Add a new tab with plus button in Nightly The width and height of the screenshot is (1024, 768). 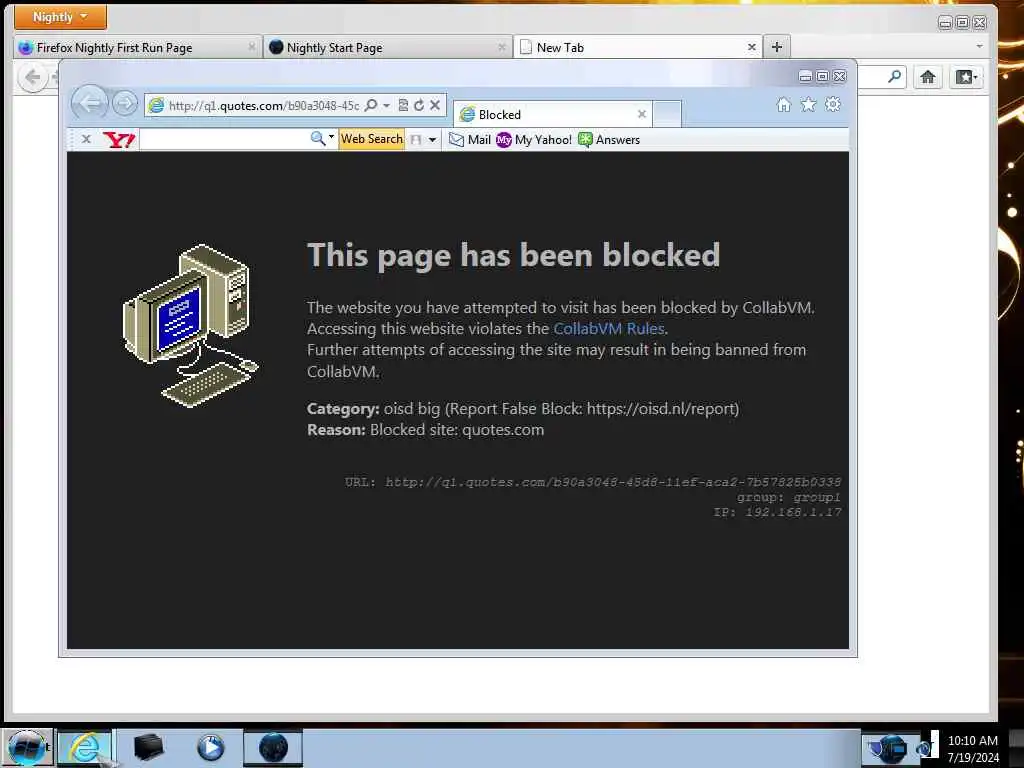[x=776, y=47]
